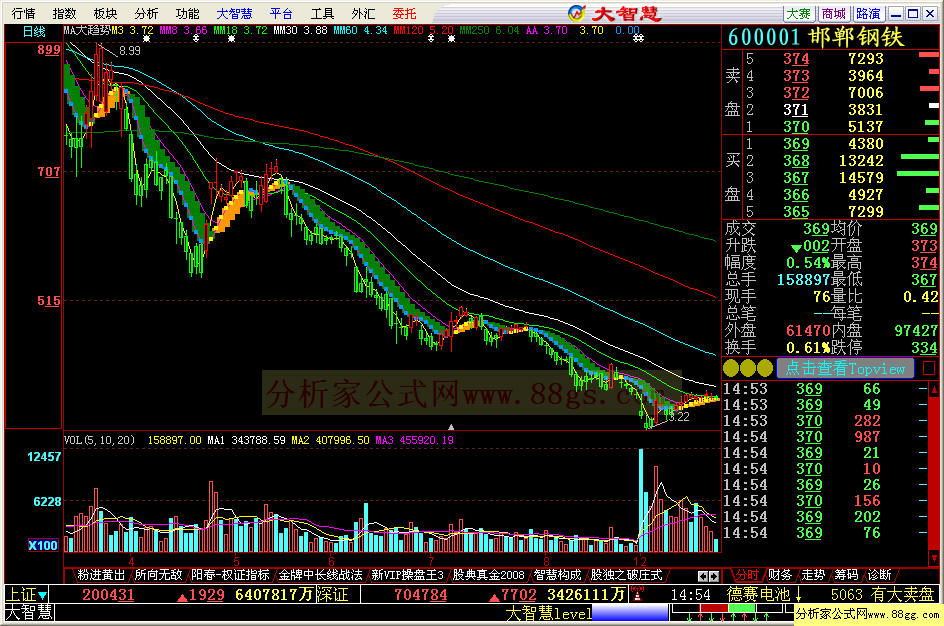Click buy level 3 volume 14579
Screen dimensions: 944x626
[861, 178]
